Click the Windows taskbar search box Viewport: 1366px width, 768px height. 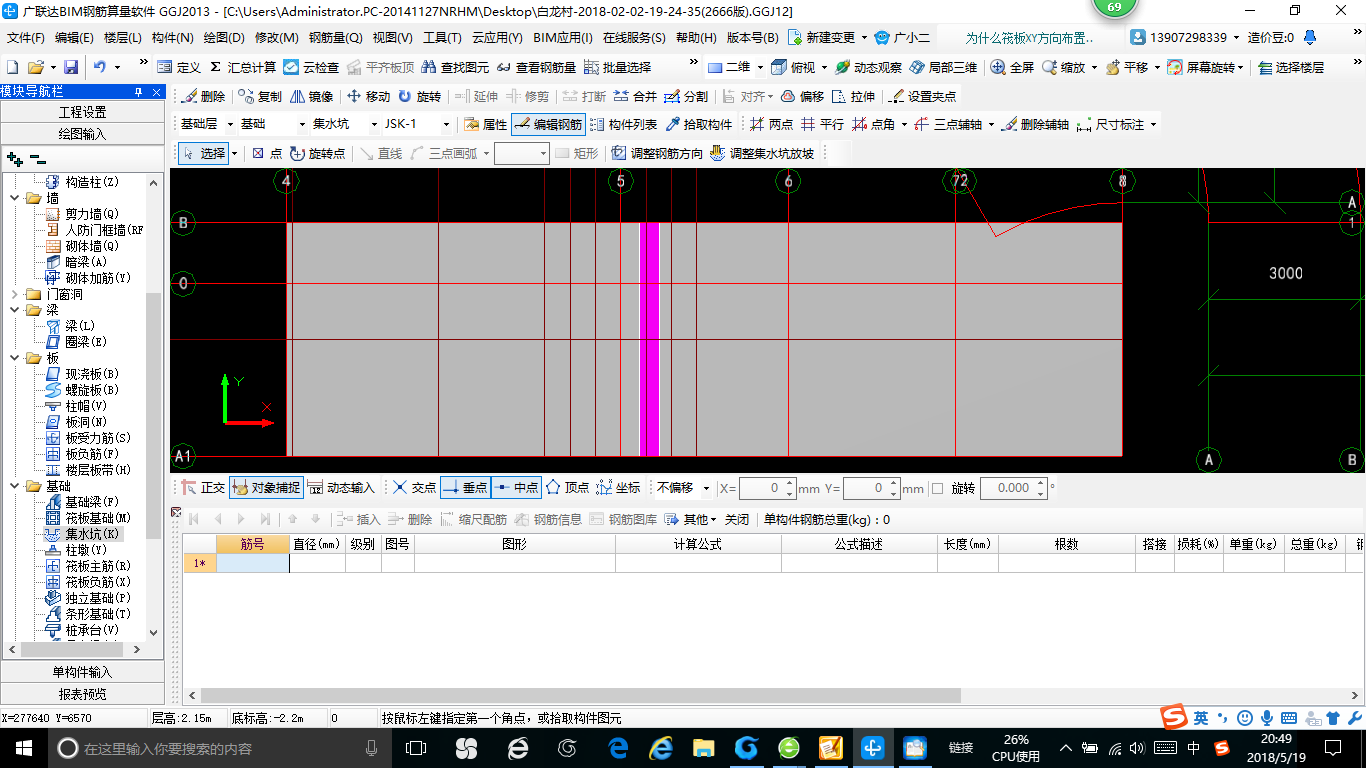[218, 748]
